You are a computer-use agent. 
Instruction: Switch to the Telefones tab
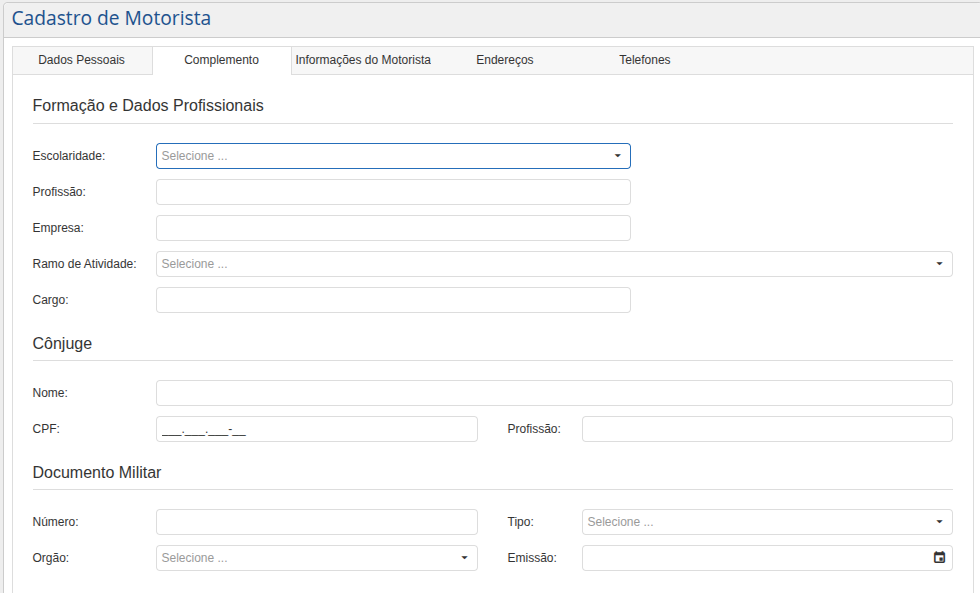645,60
